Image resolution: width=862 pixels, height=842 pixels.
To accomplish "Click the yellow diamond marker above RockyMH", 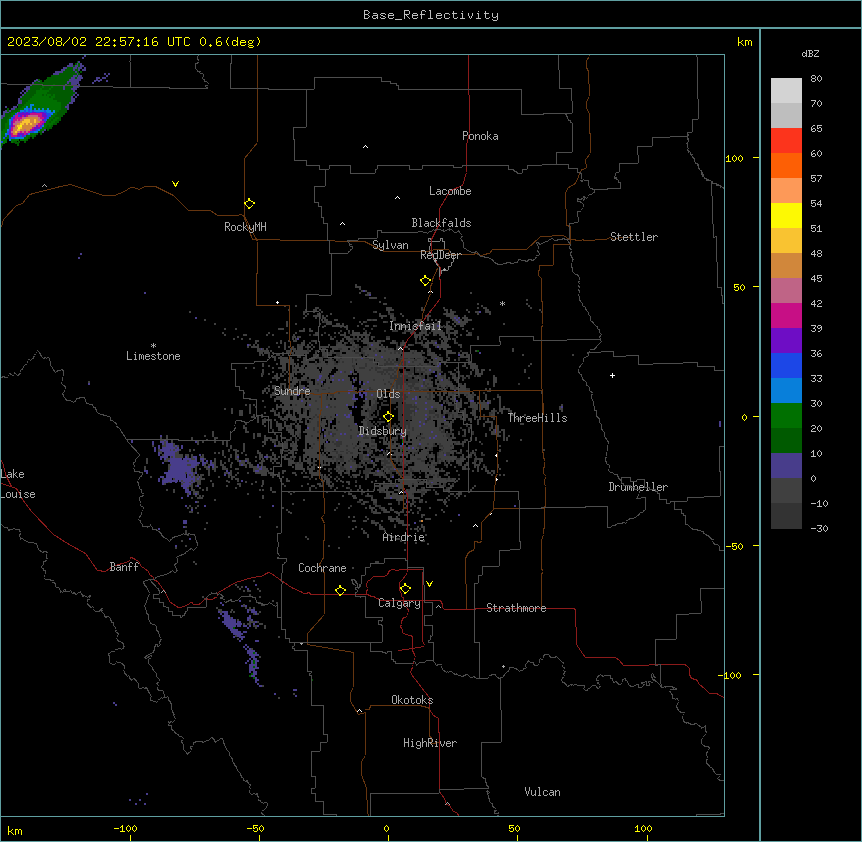I will [x=249, y=204].
